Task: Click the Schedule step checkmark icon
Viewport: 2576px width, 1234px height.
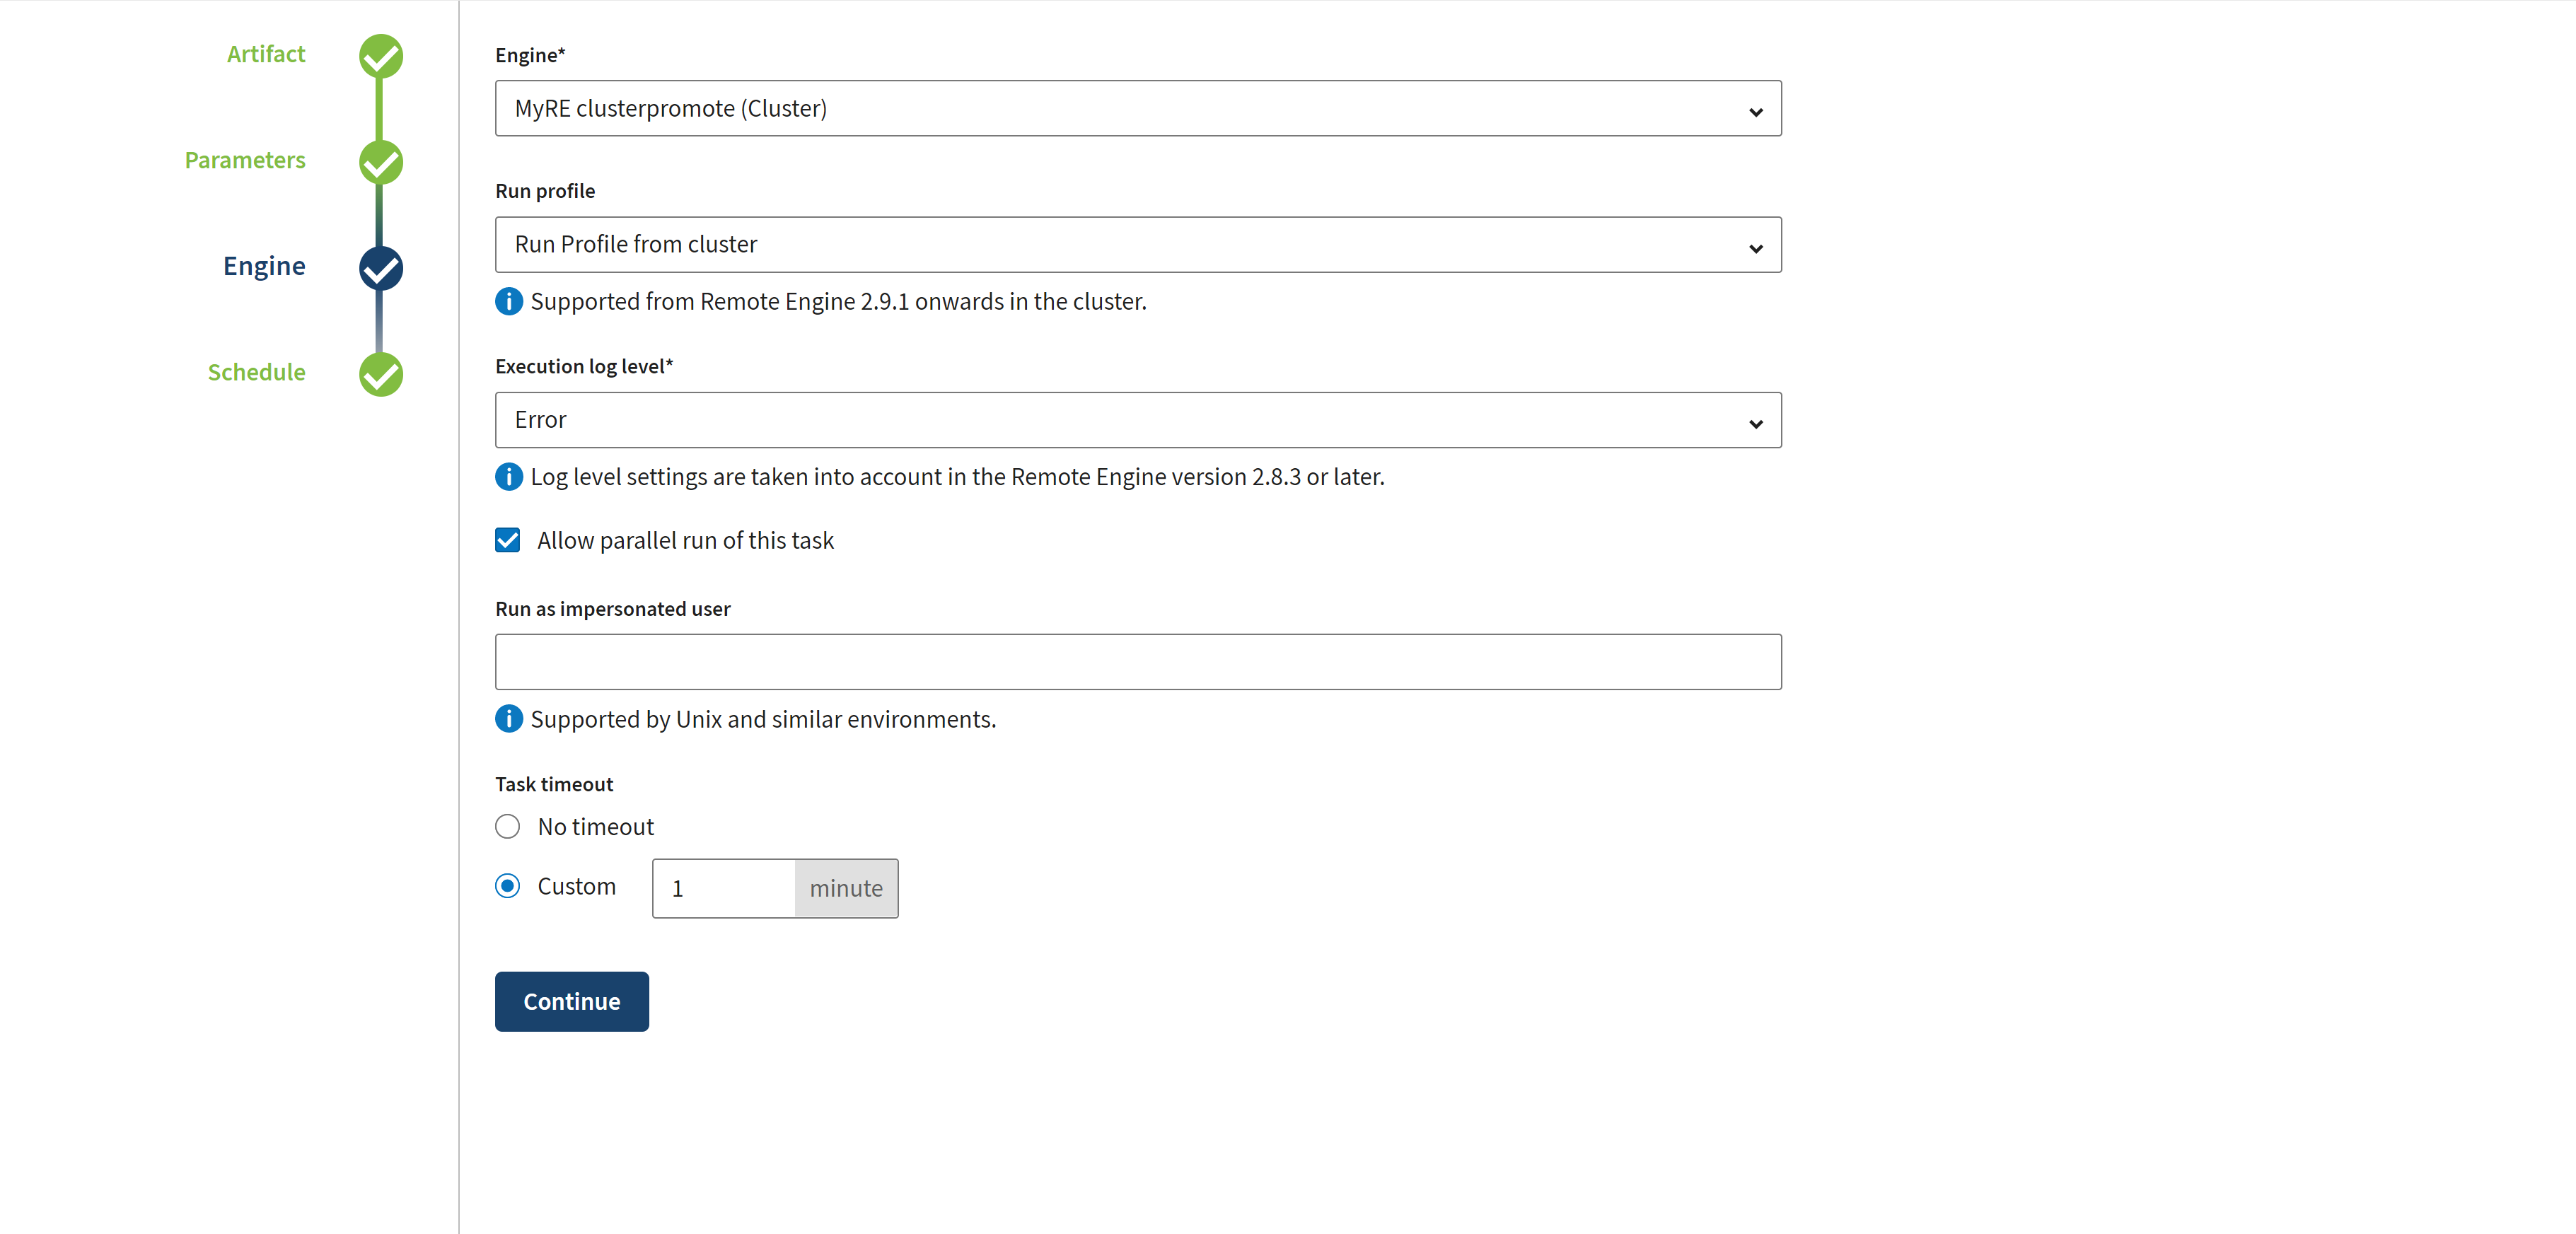Action: click(x=381, y=374)
